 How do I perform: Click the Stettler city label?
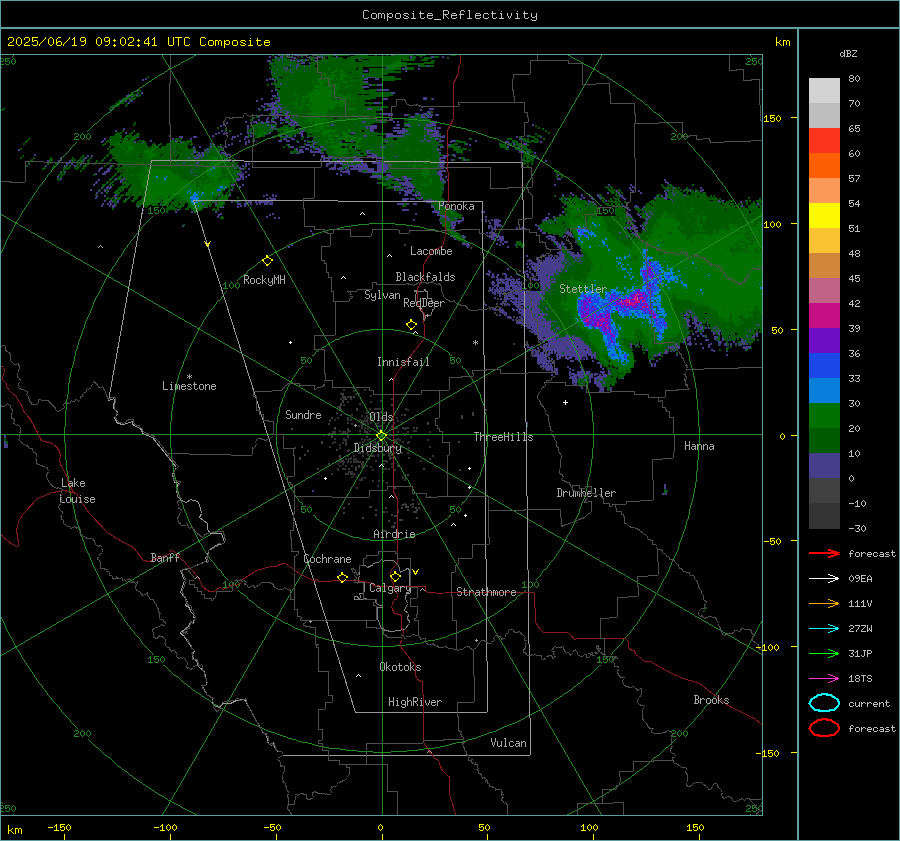(583, 289)
